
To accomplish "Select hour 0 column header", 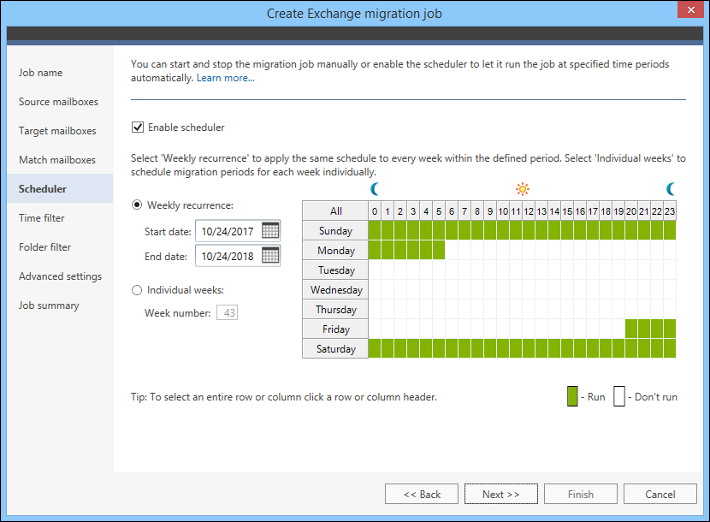I will (374, 211).
